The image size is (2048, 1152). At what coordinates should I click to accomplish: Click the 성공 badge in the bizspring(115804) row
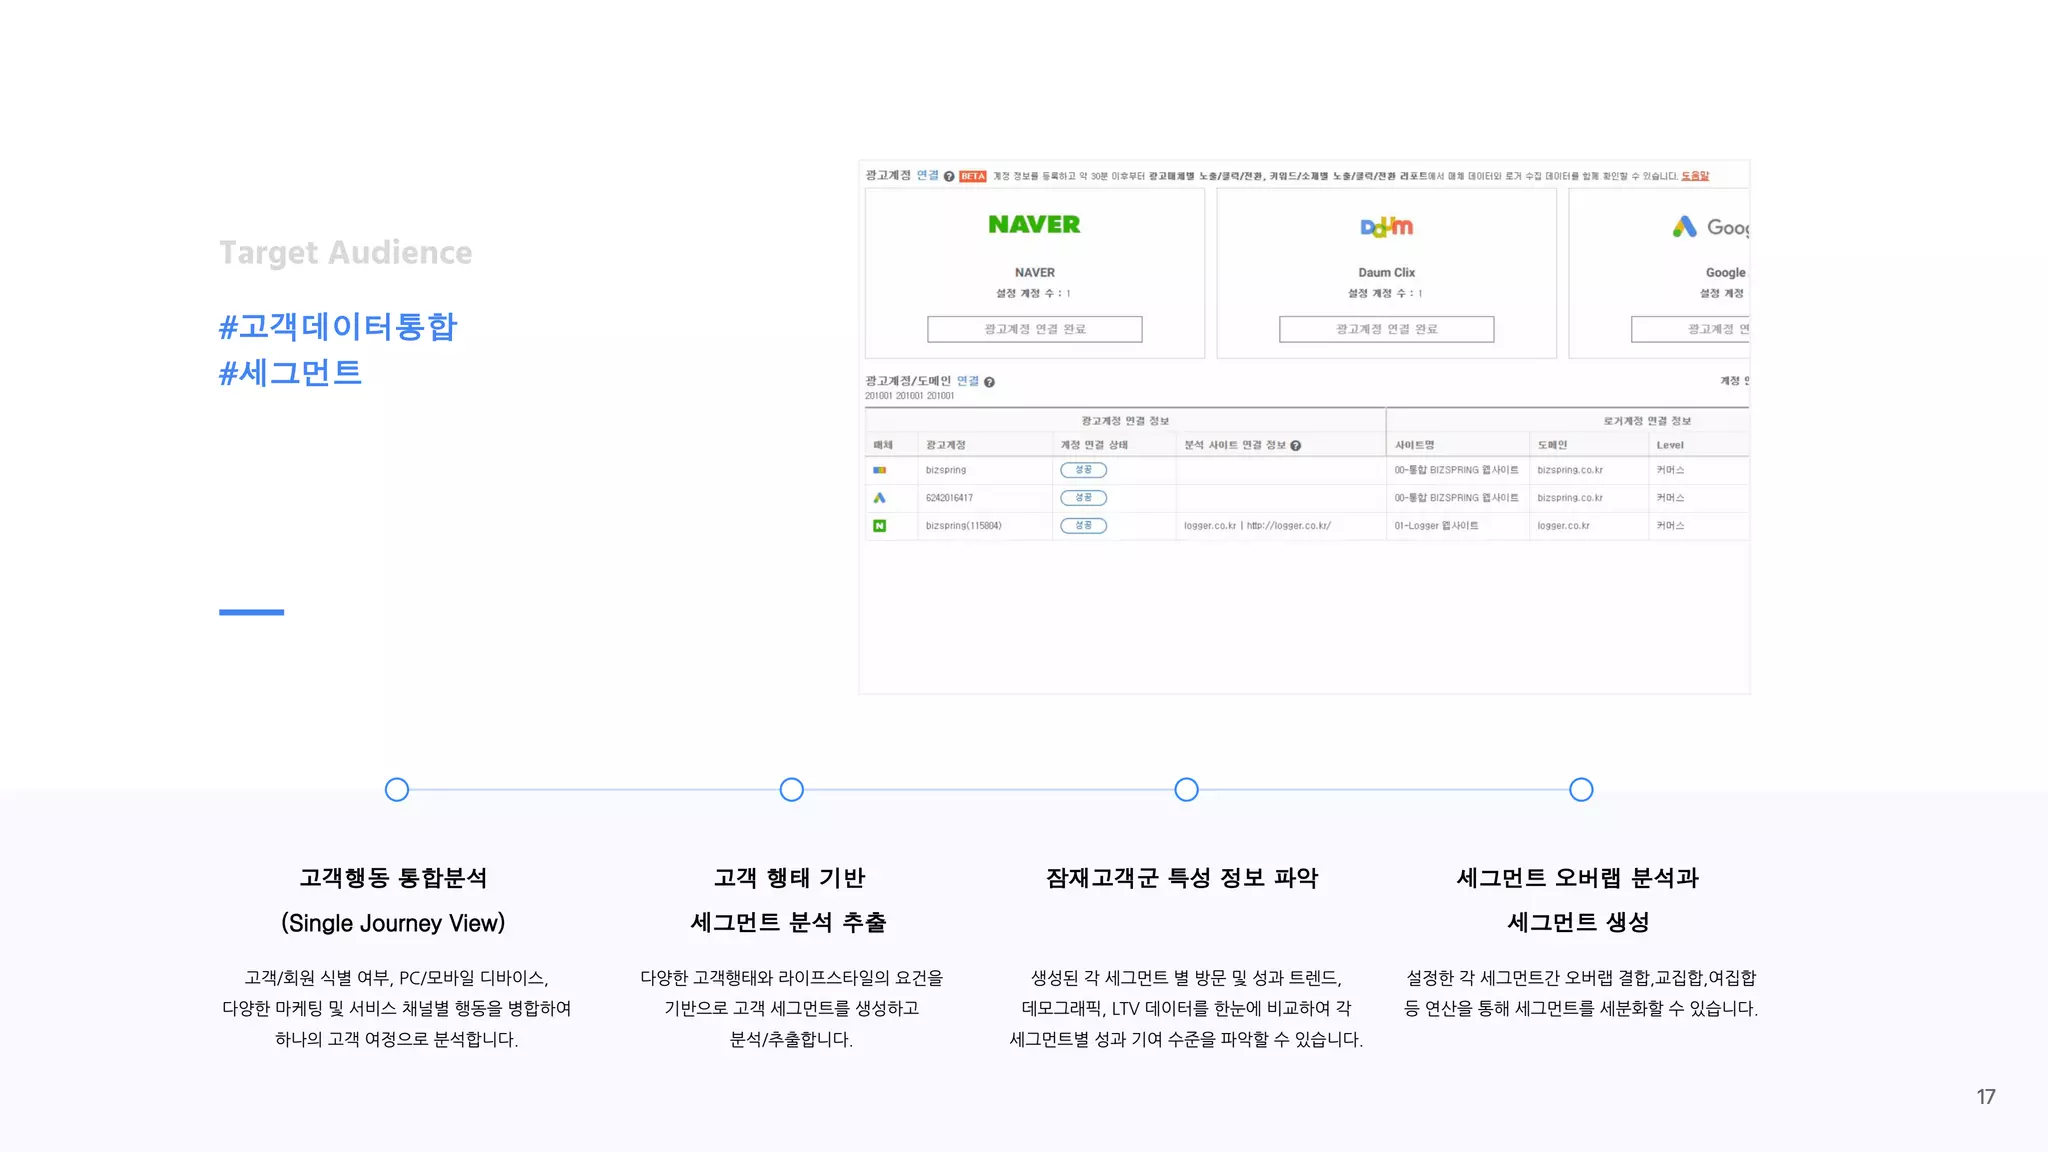coord(1084,526)
